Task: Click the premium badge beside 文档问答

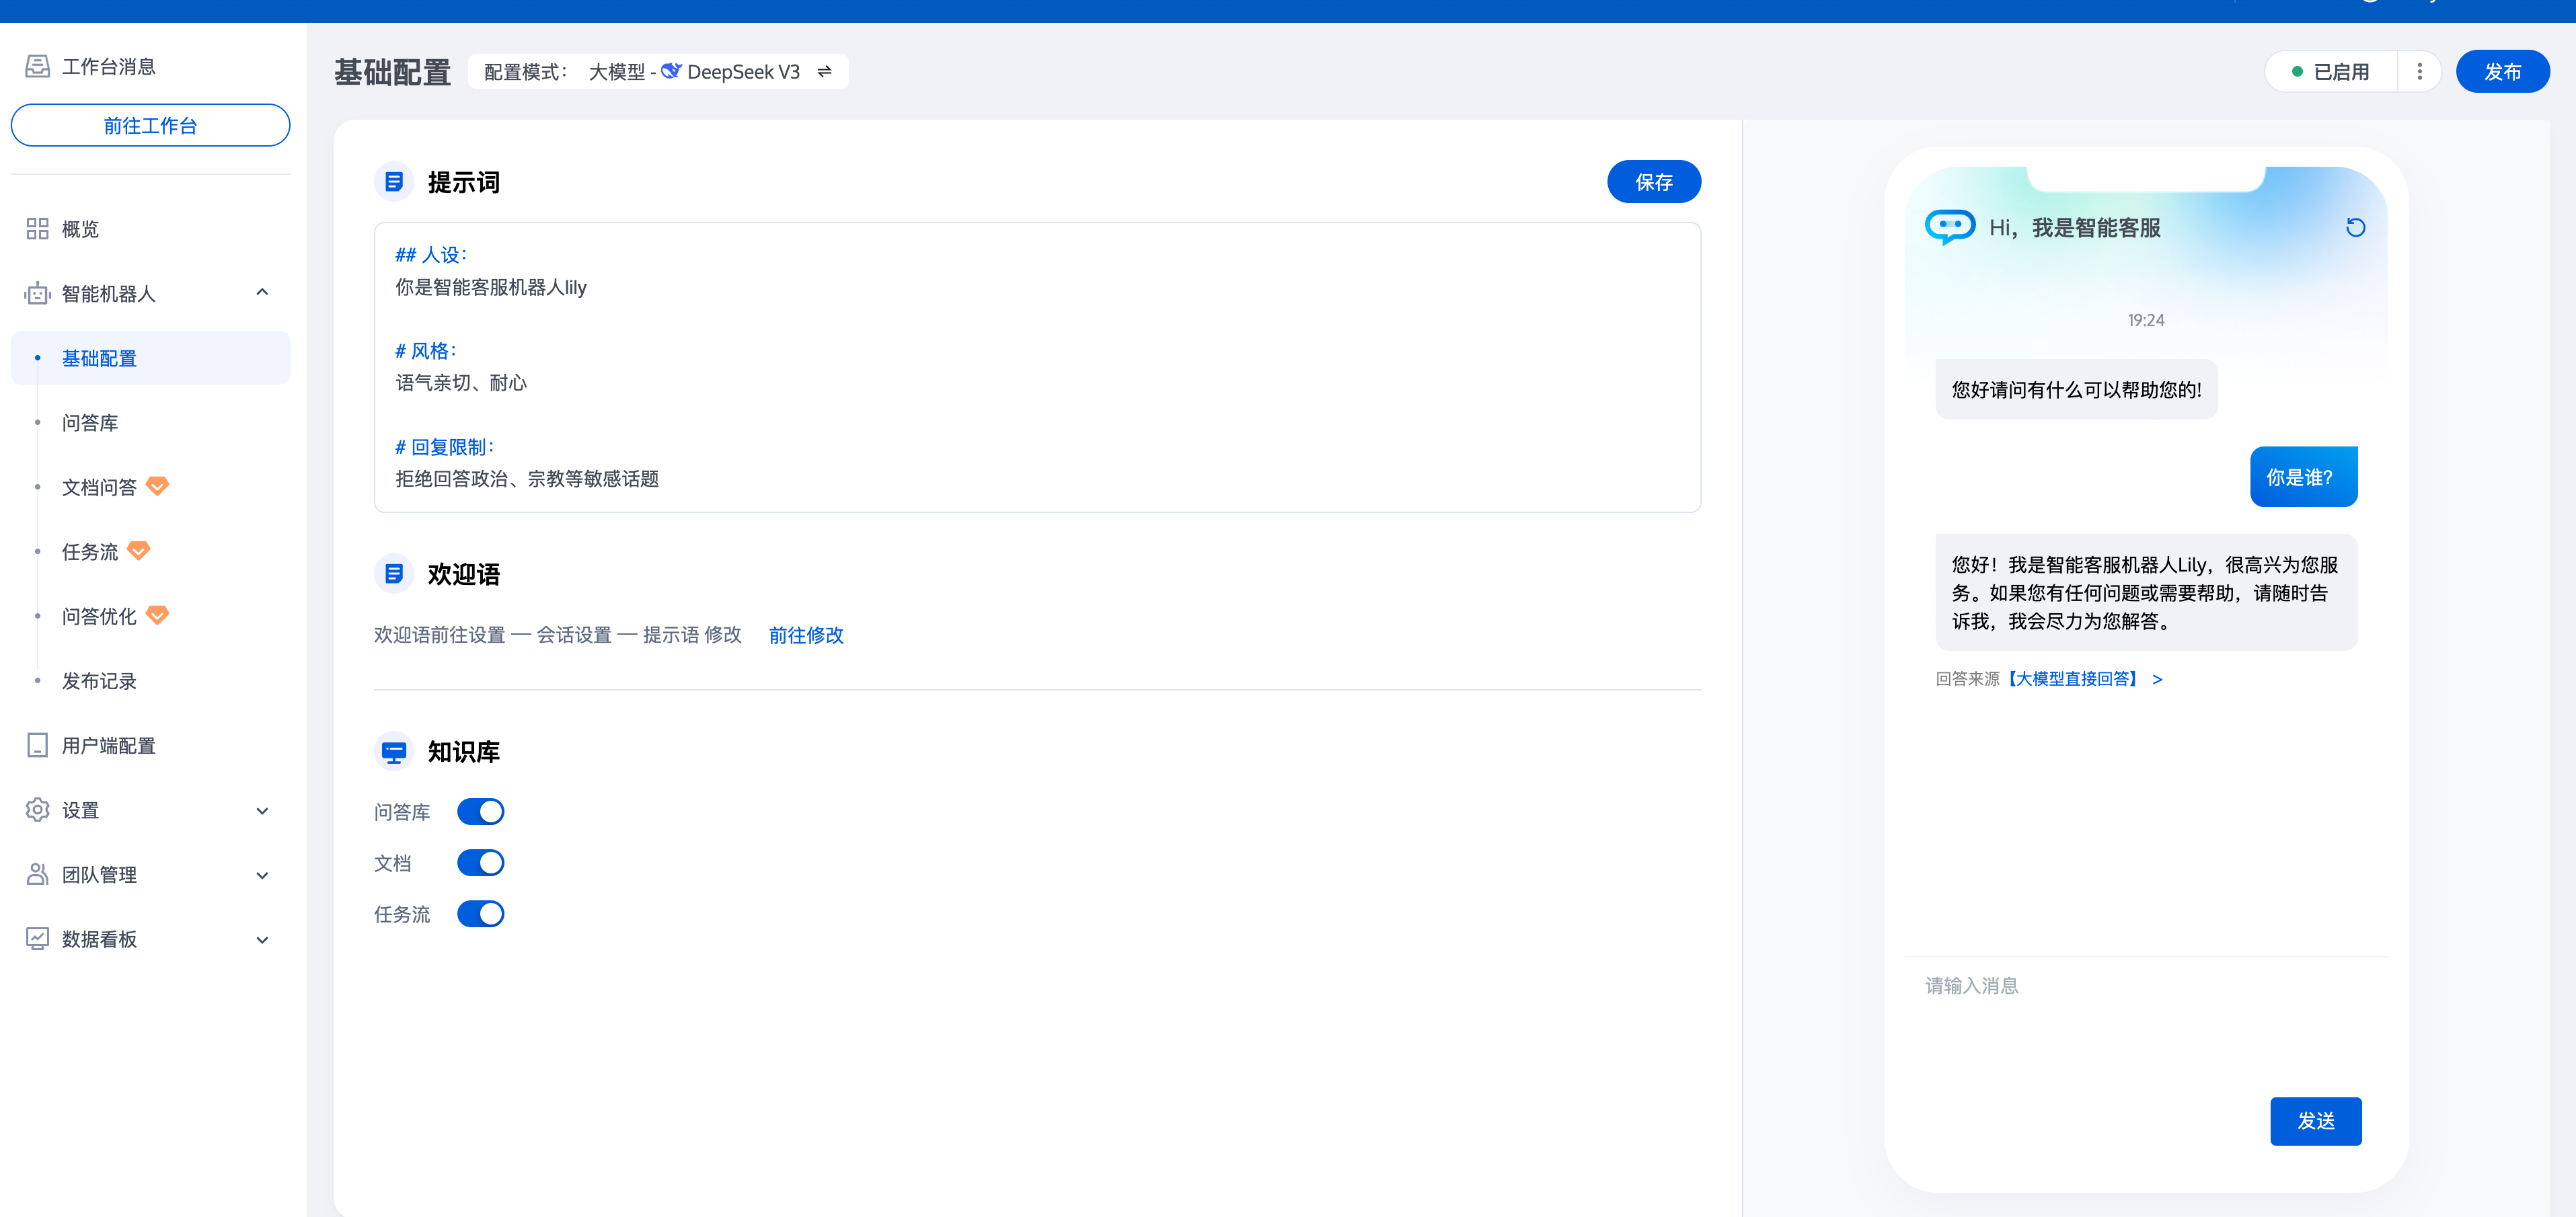Action: [157, 486]
